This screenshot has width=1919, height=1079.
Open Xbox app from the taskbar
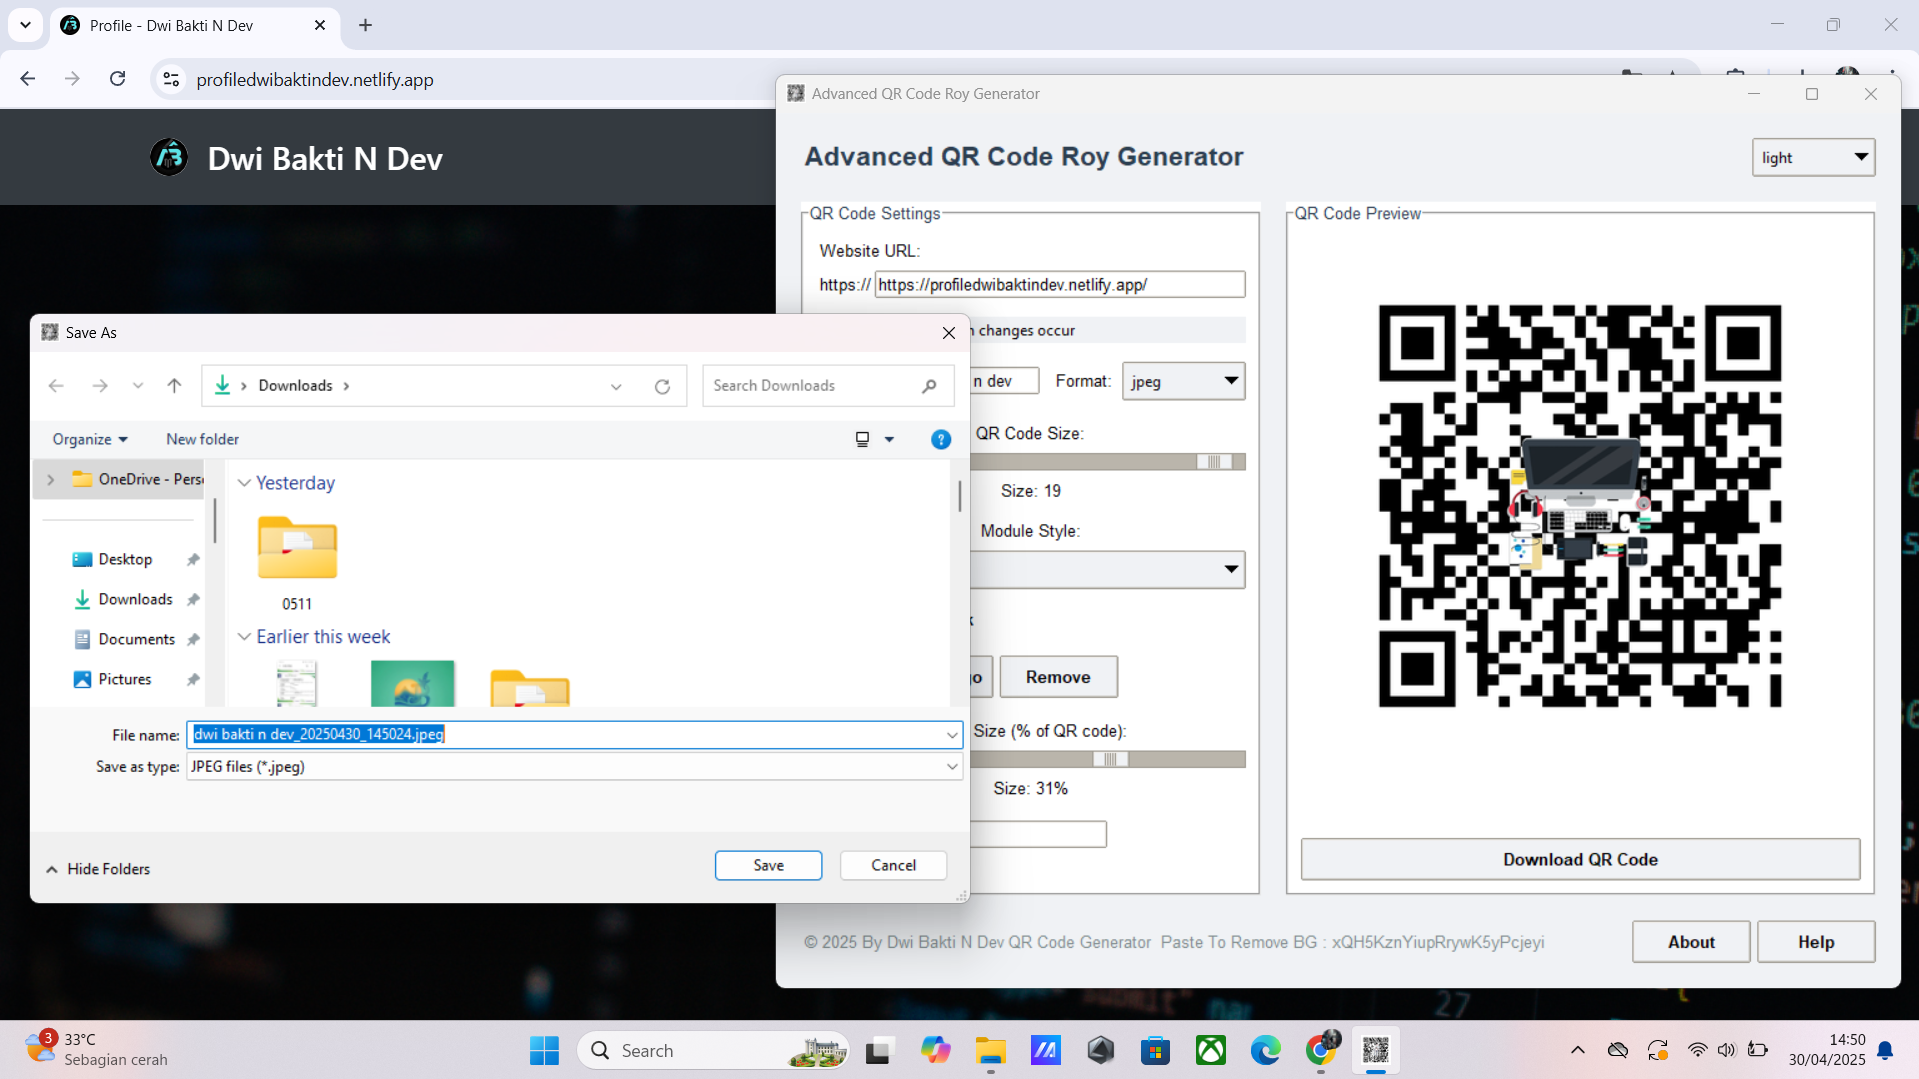(1211, 1051)
